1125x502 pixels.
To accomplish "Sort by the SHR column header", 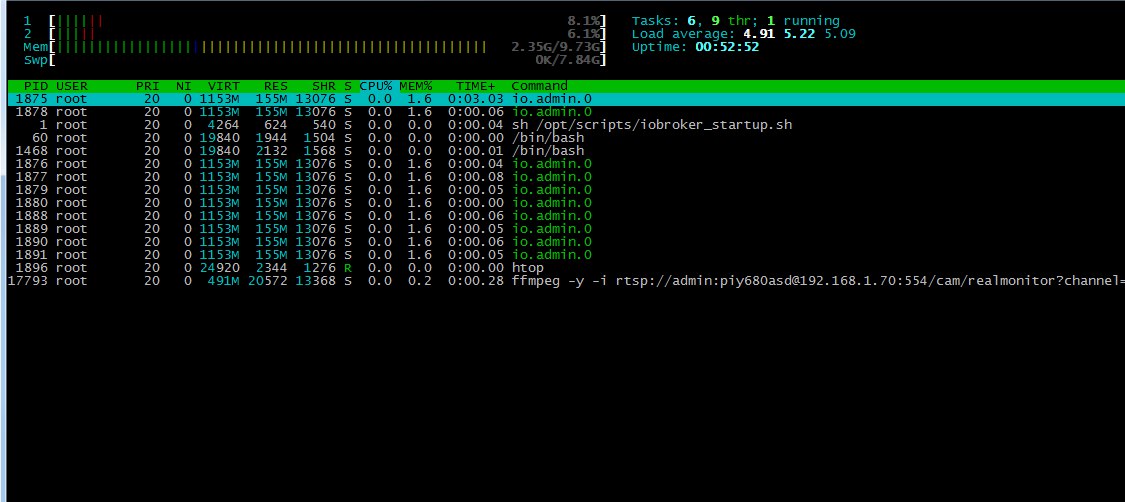I will (x=324, y=86).
